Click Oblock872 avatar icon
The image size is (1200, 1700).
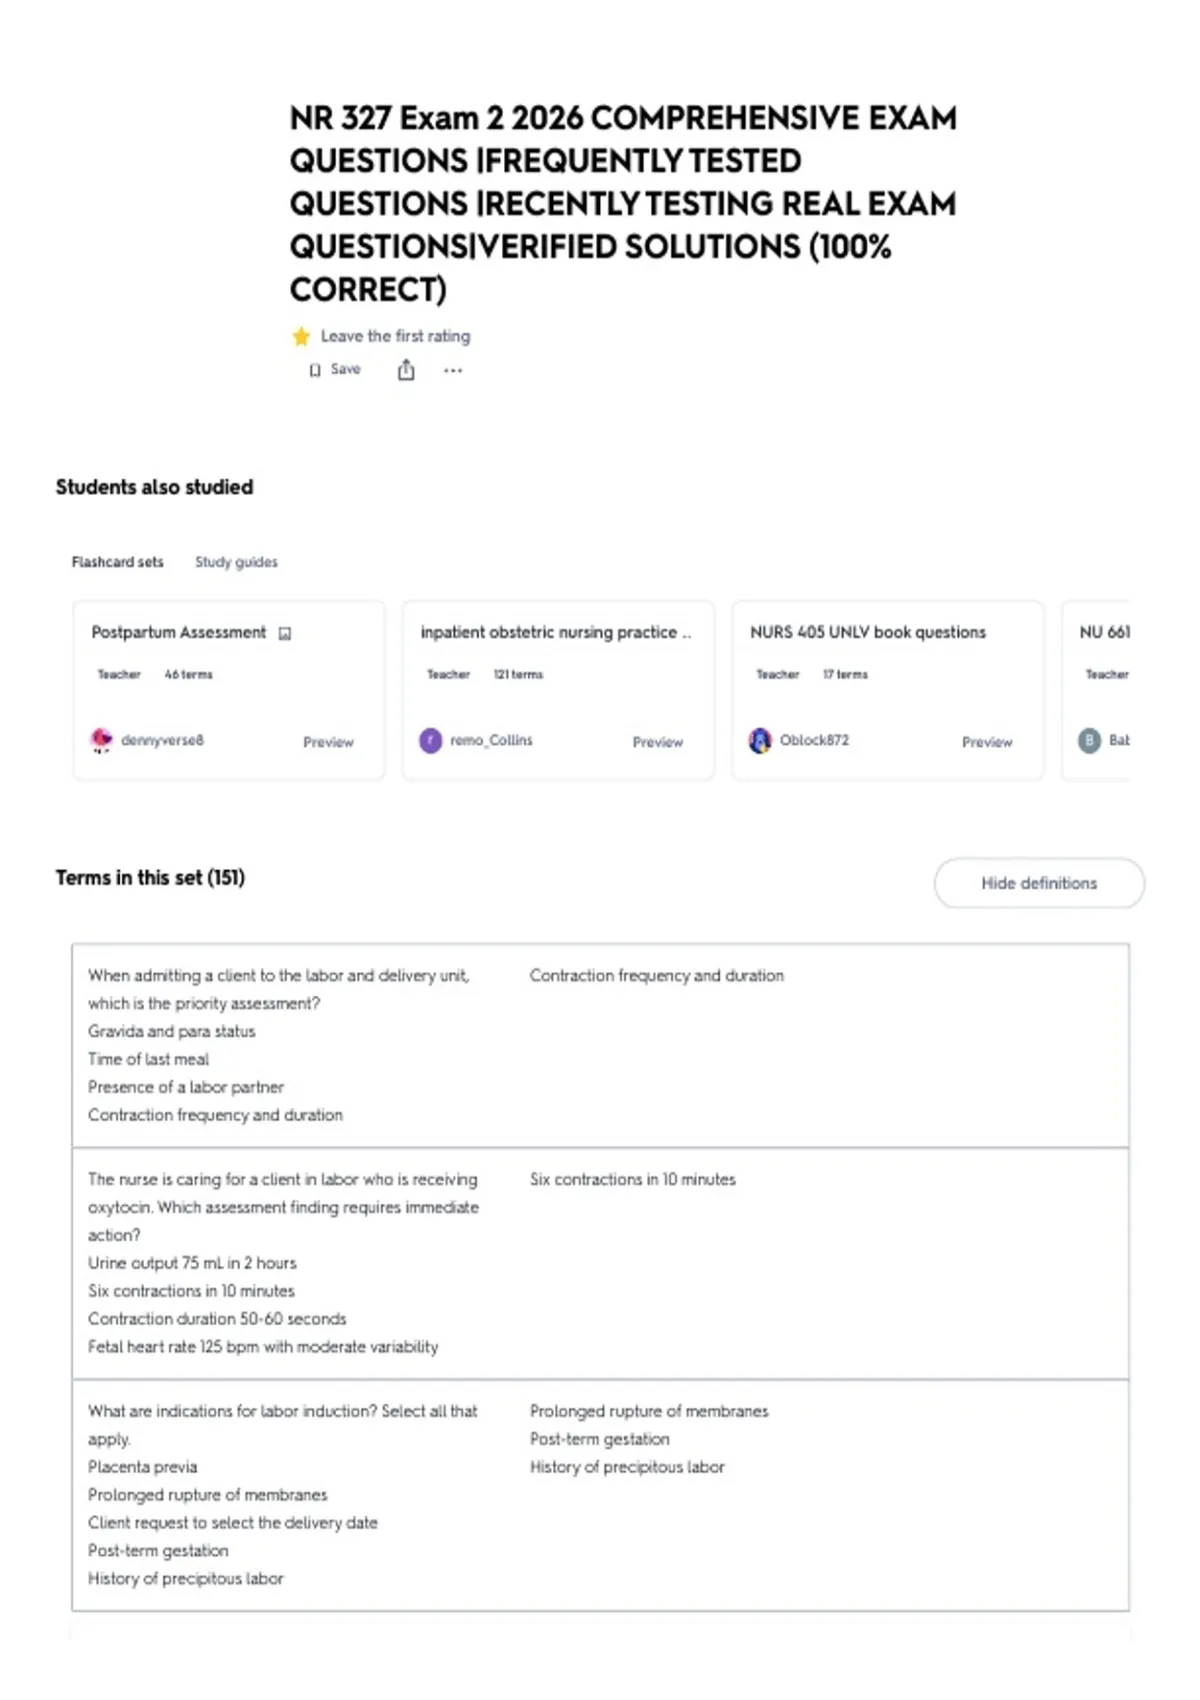point(760,741)
